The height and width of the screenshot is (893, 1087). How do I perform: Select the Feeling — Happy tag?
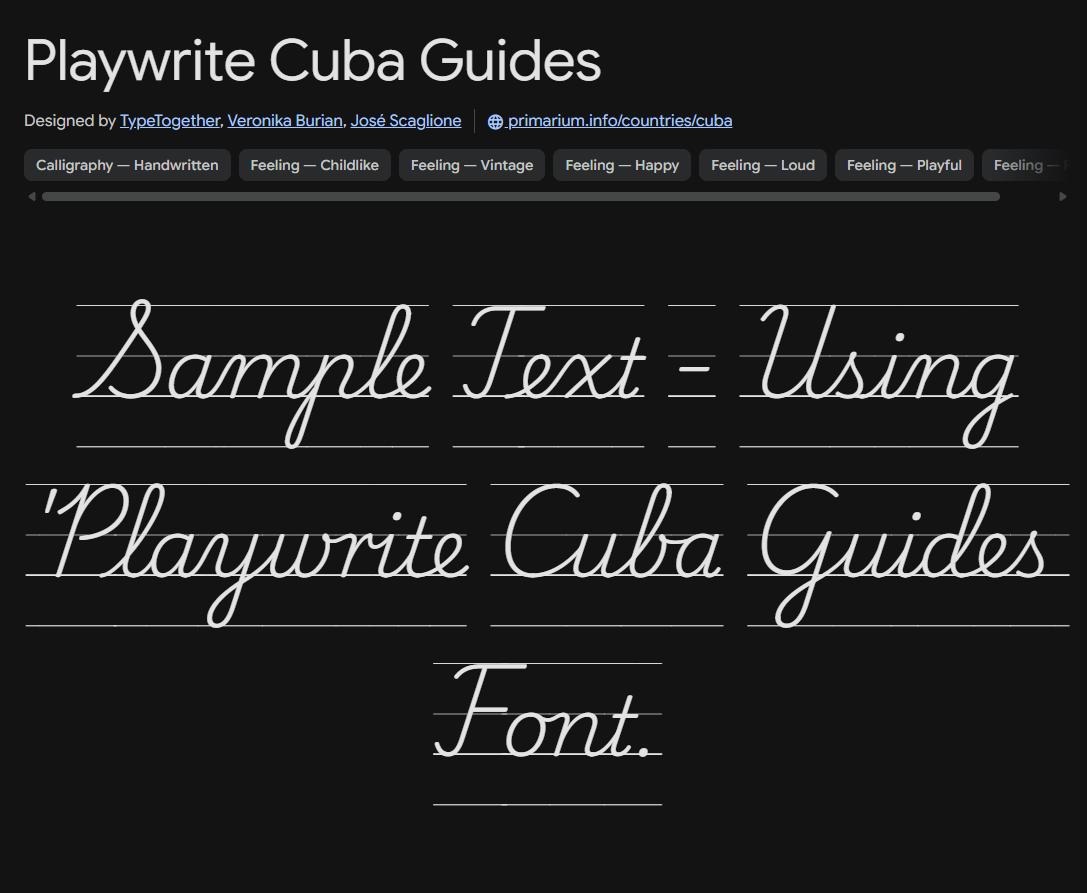pos(622,165)
